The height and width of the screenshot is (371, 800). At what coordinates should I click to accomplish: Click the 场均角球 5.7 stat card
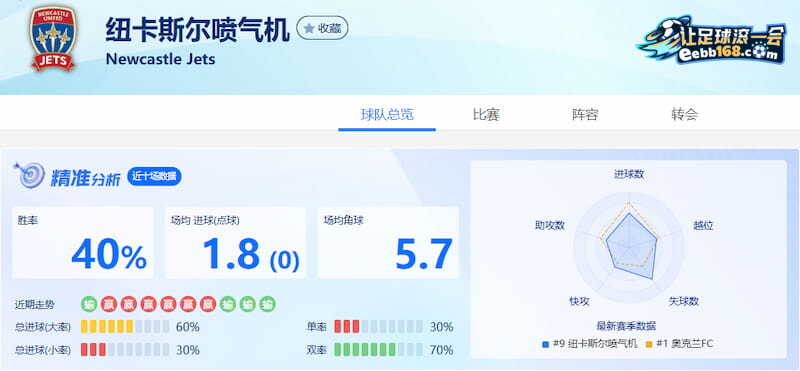pyautogui.click(x=388, y=242)
